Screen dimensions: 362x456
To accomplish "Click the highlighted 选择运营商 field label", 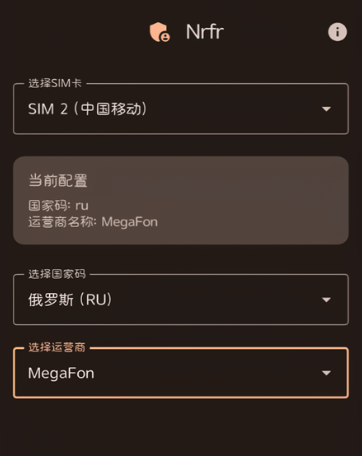I will [x=57, y=347].
